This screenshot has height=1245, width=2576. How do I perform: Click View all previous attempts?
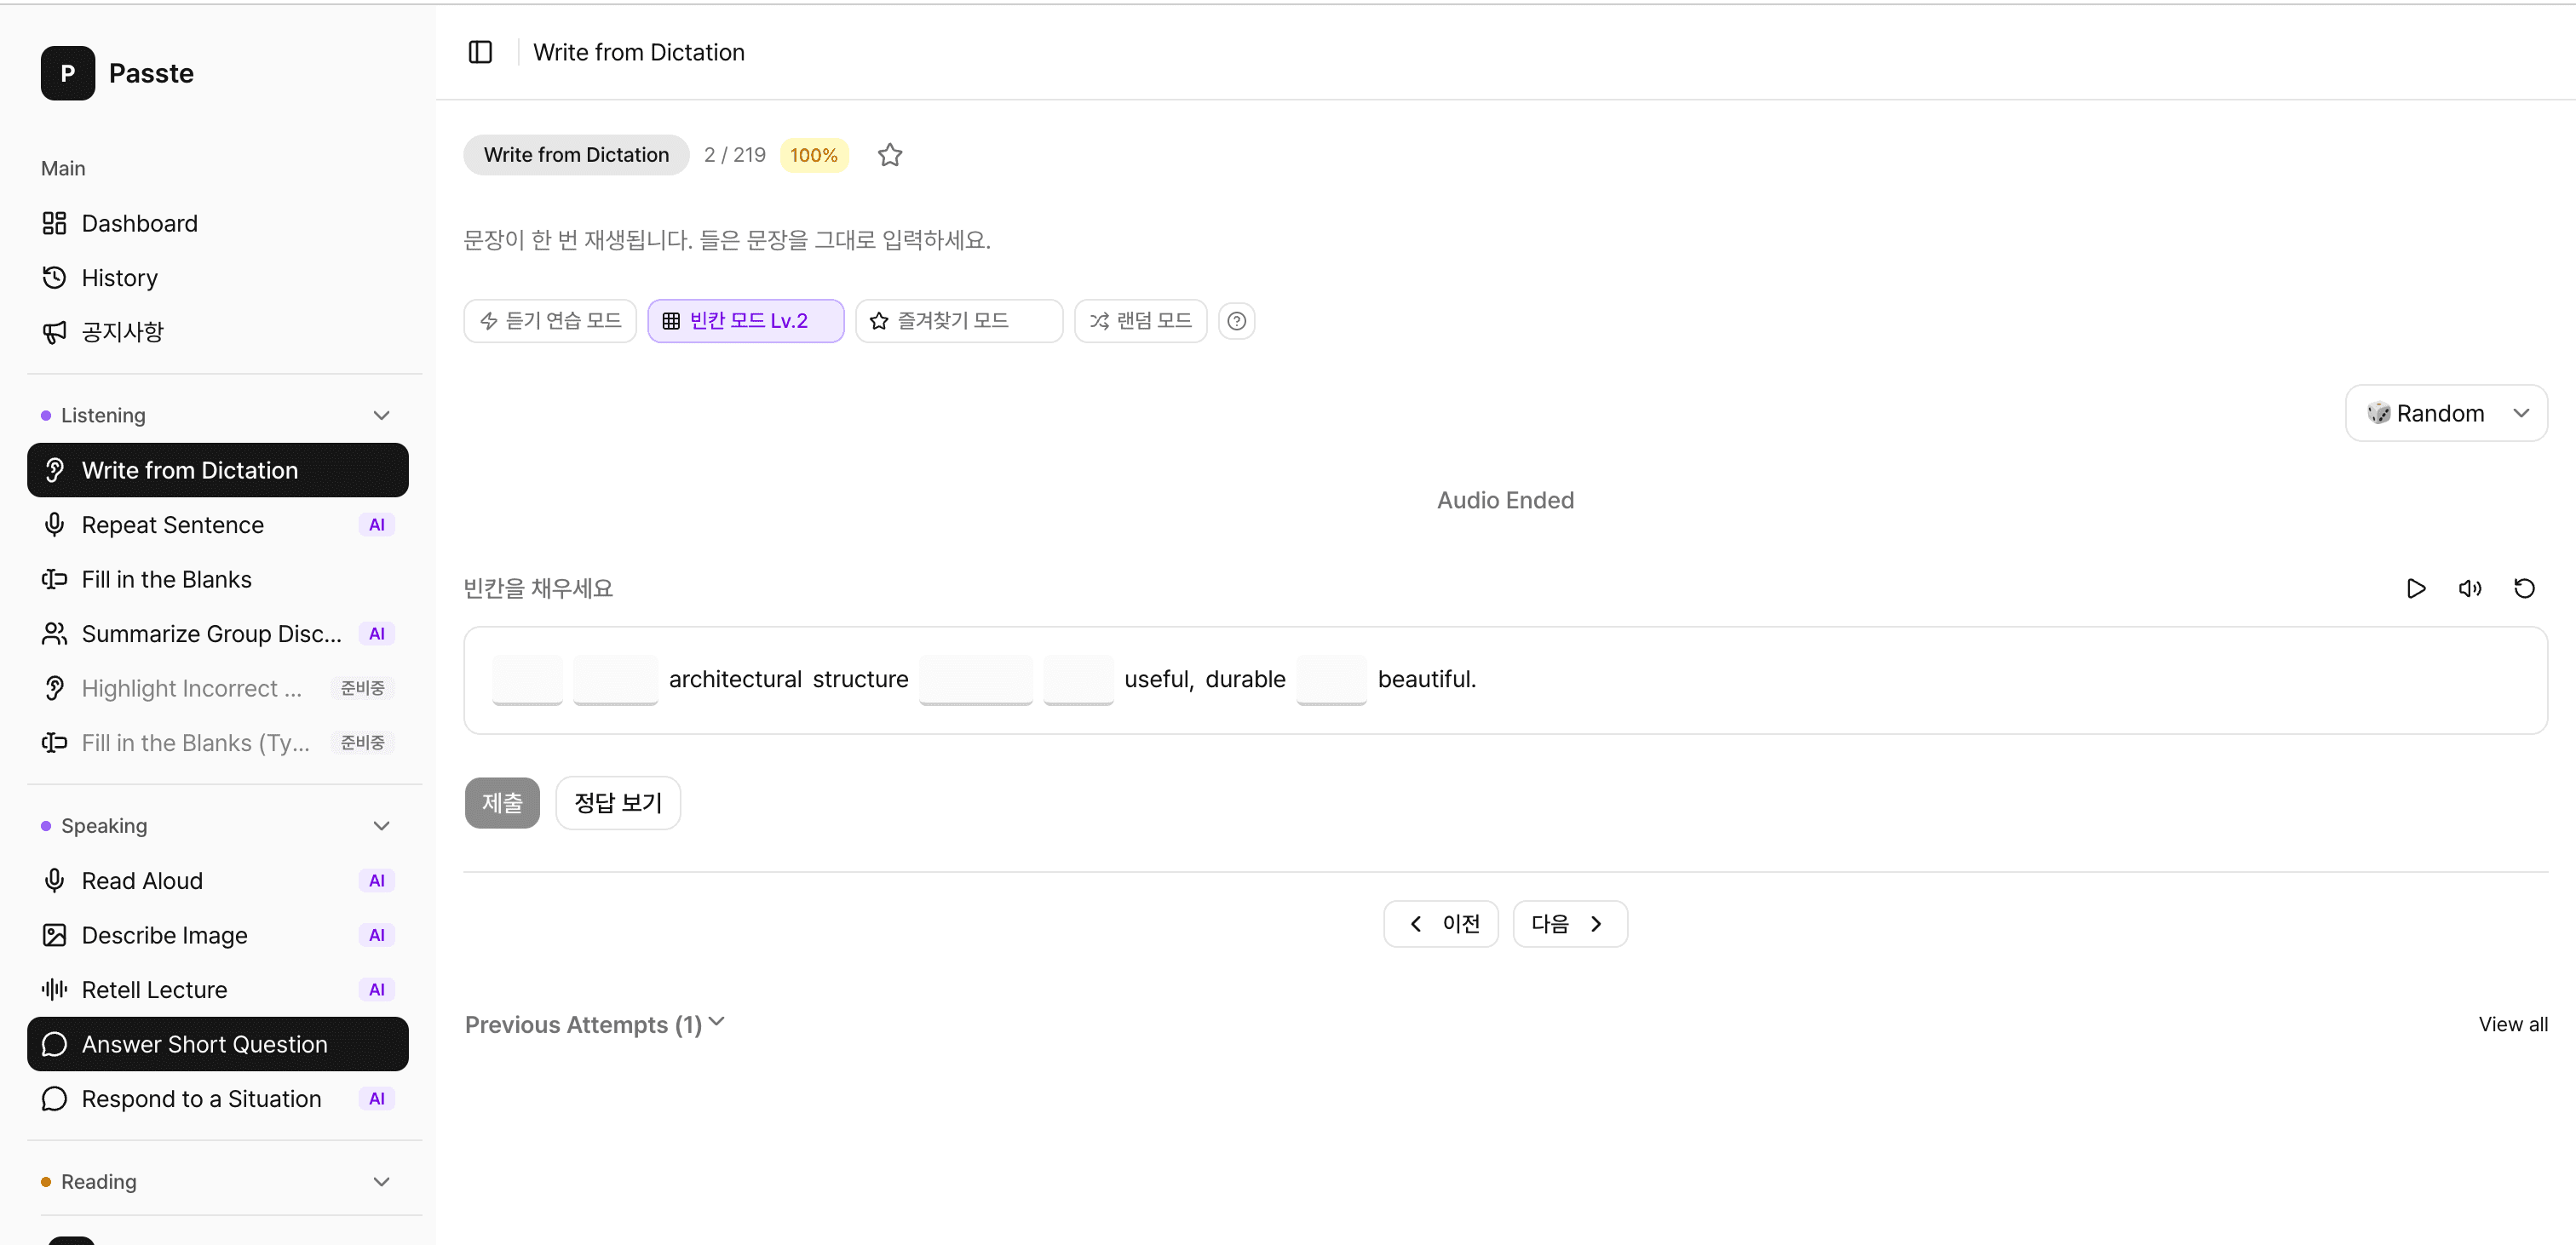pyautogui.click(x=2513, y=1024)
